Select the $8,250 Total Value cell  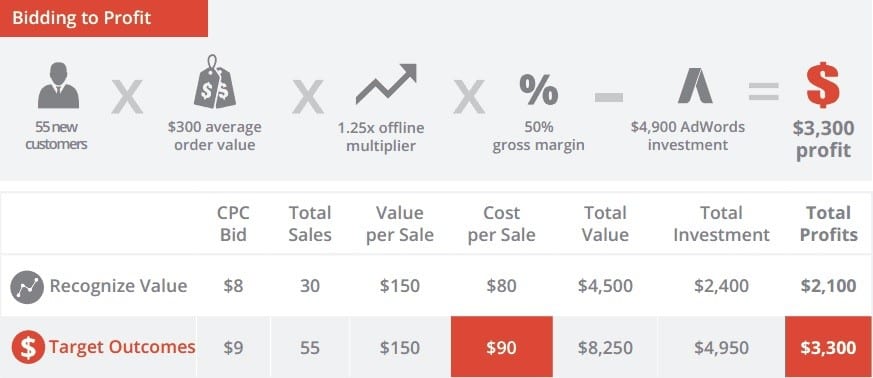pos(605,348)
